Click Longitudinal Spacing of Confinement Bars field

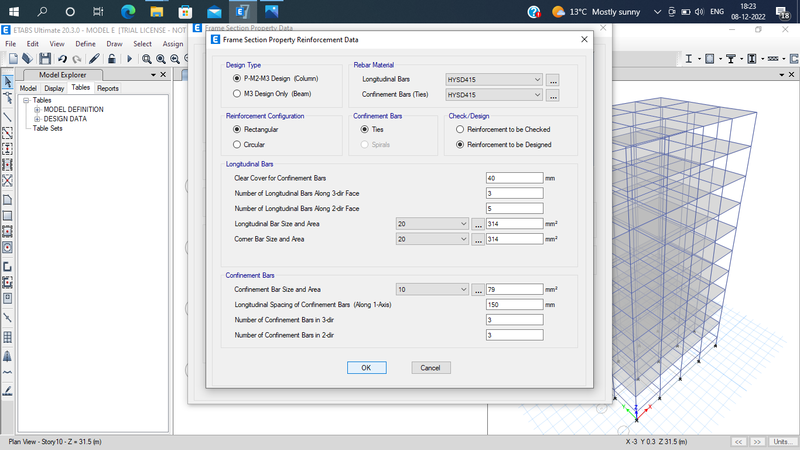514,305
